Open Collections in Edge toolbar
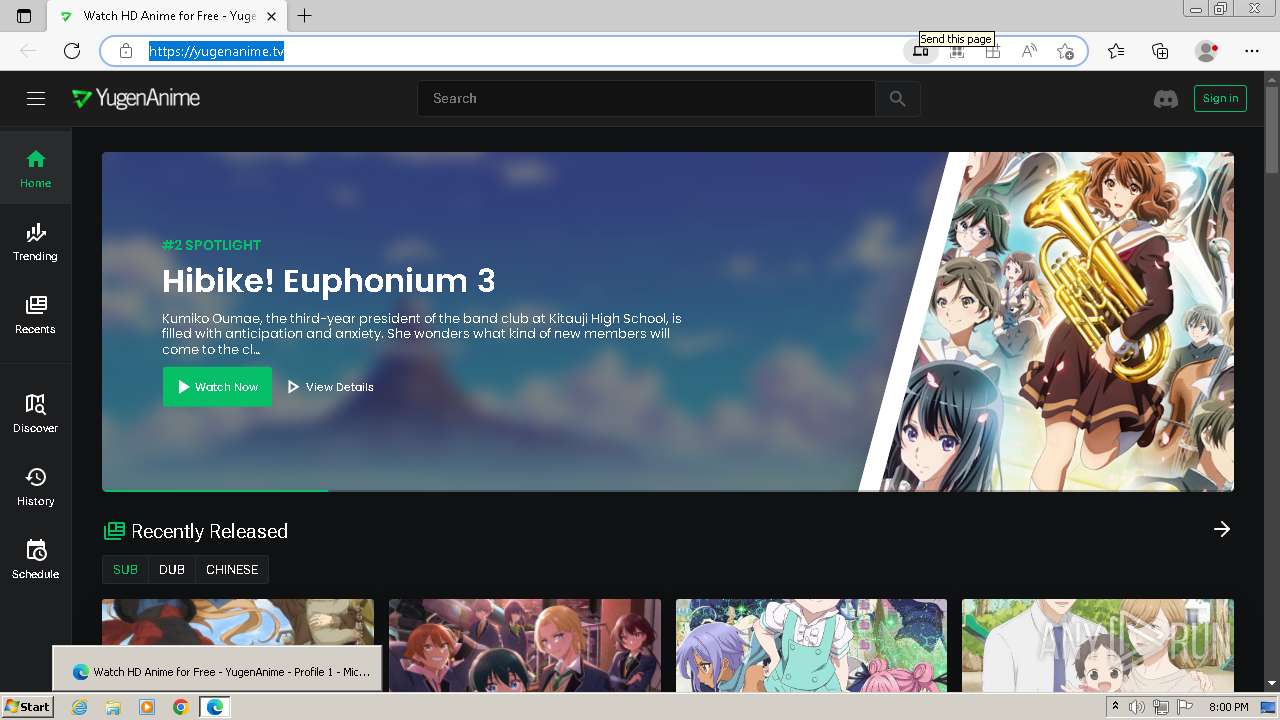This screenshot has height=720, width=1280. click(x=1160, y=51)
